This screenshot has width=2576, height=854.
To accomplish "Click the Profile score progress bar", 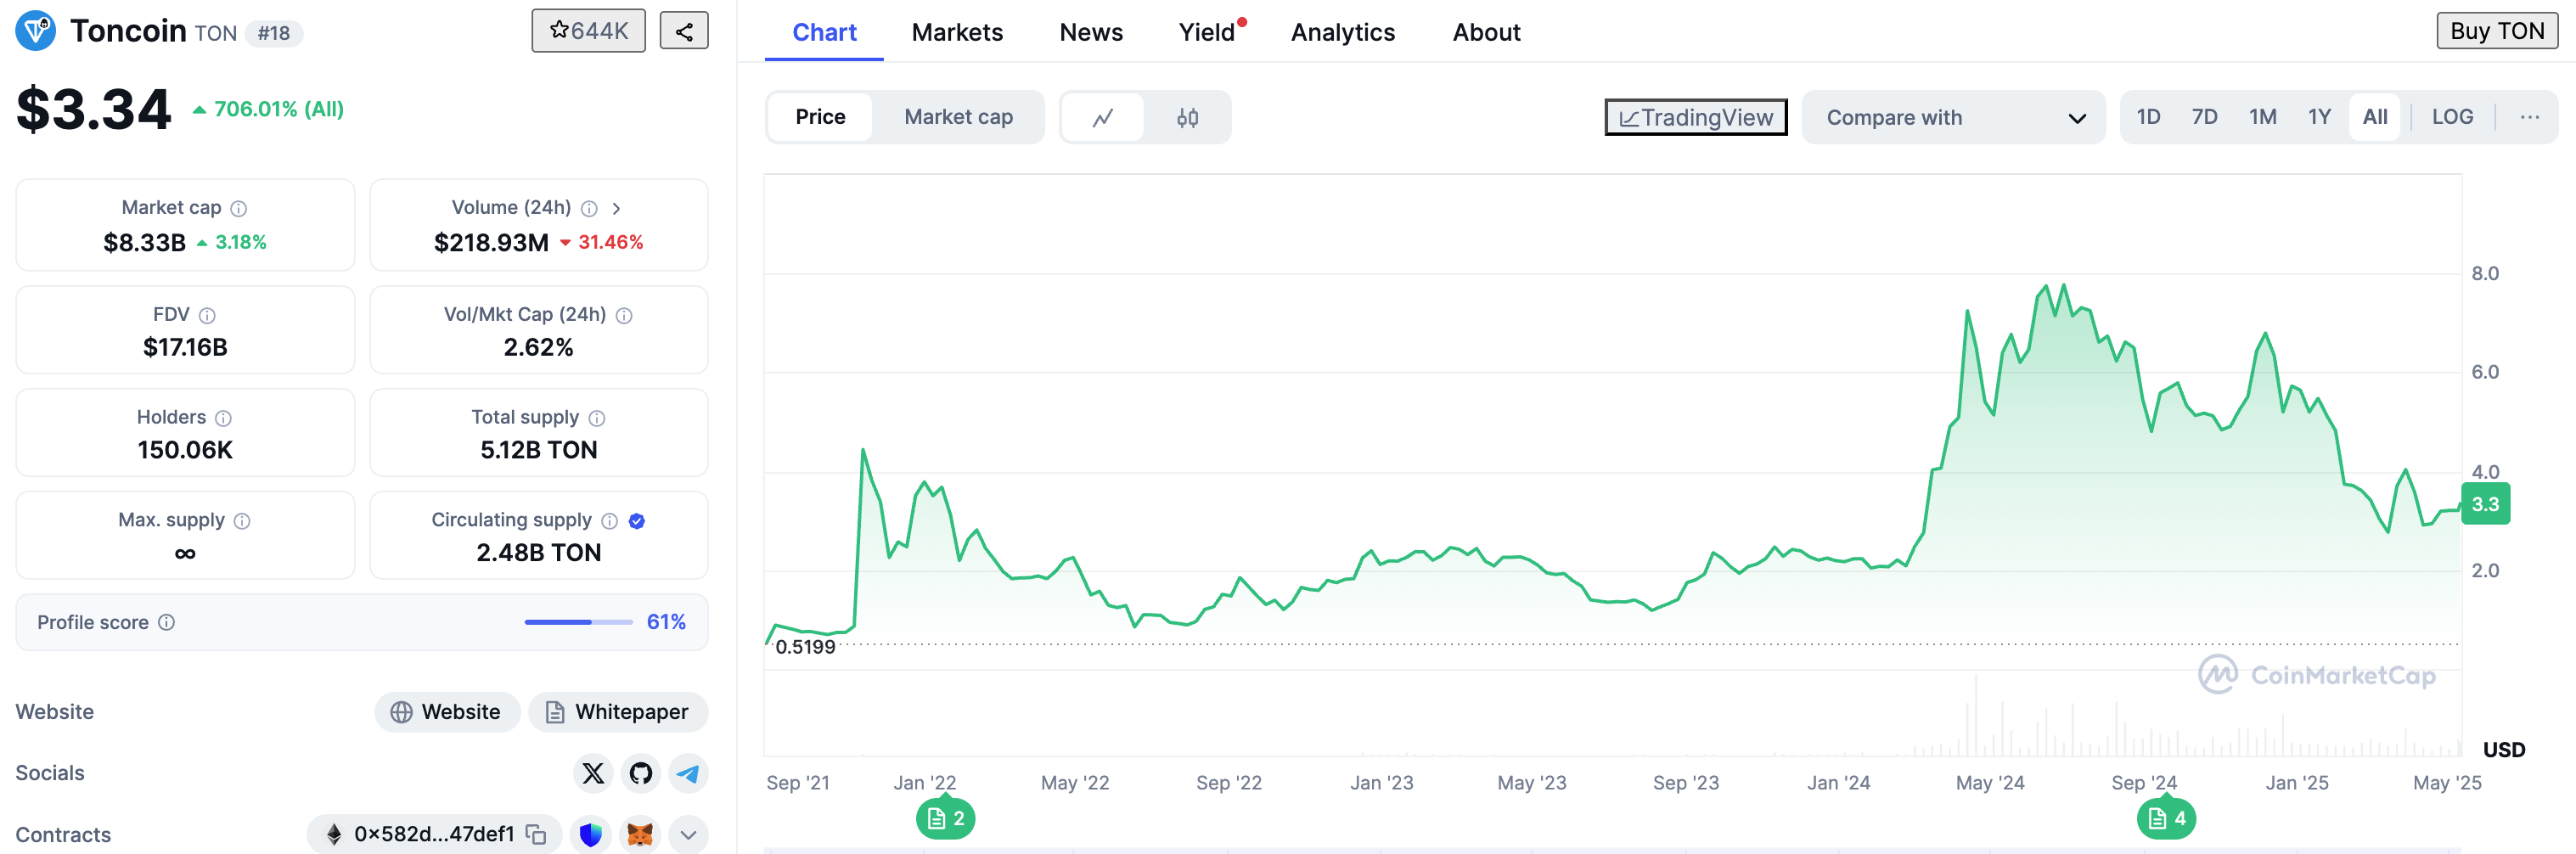I will pos(578,622).
